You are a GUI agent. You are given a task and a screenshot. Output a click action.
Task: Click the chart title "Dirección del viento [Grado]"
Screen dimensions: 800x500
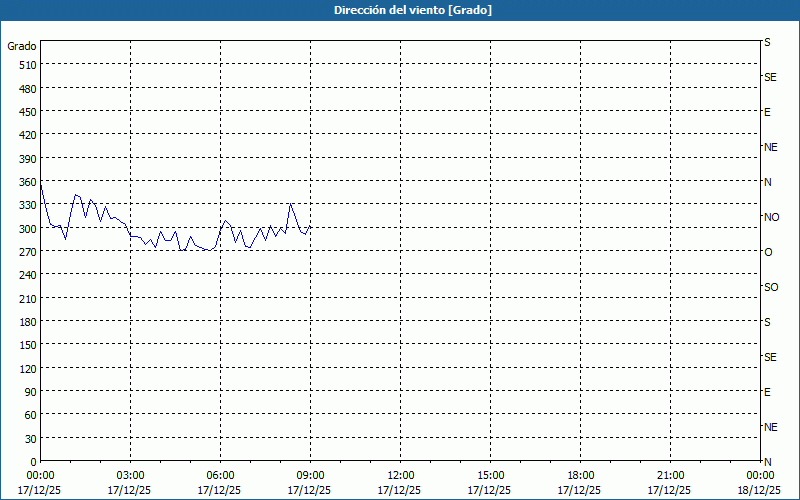click(399, 10)
